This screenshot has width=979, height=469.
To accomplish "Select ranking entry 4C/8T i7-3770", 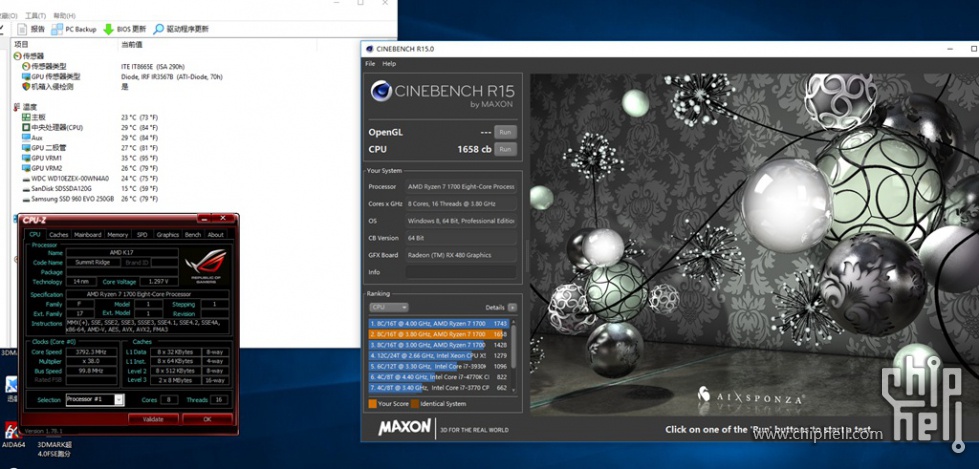I will point(439,387).
